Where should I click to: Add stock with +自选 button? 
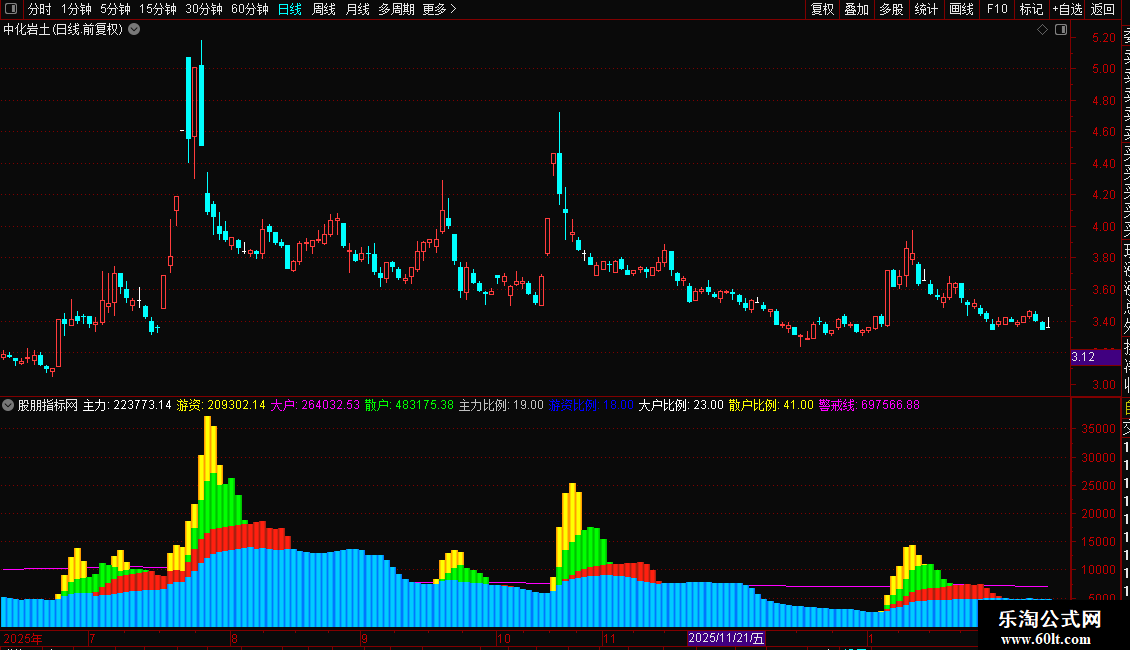[x=1067, y=9]
